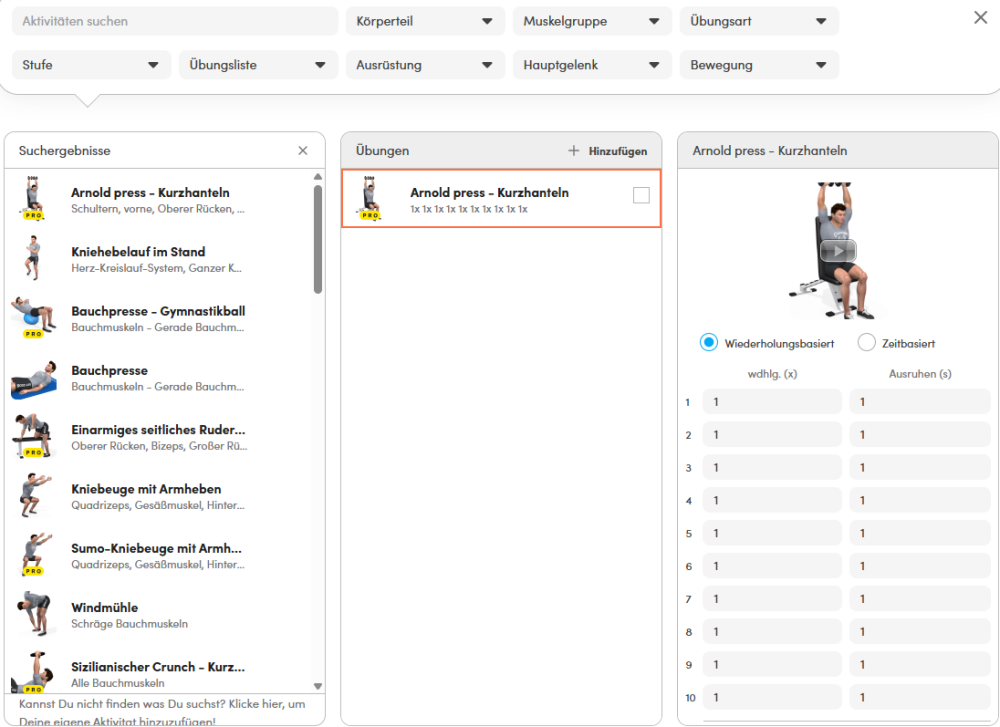Open the Muskelgruppe dropdown filter
The image size is (1000, 727).
point(592,21)
